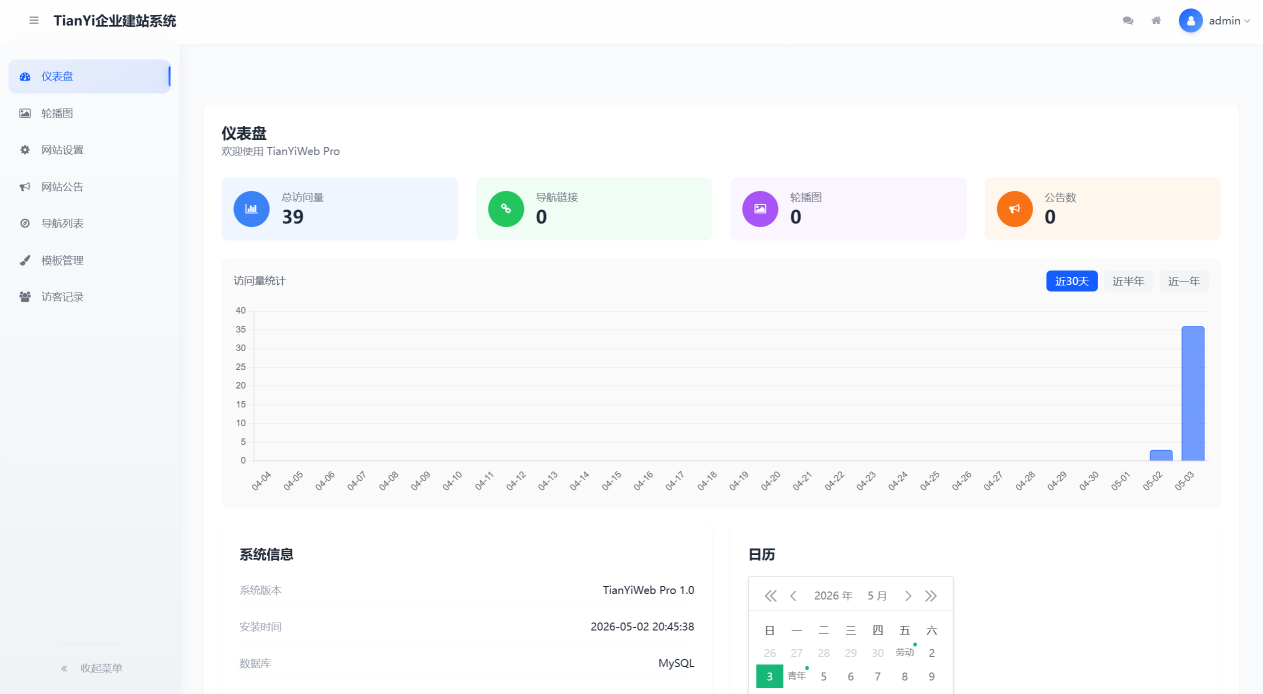This screenshot has height=694, width=1263.
Task: Expand the admin account dropdown
Action: (x=1229, y=20)
